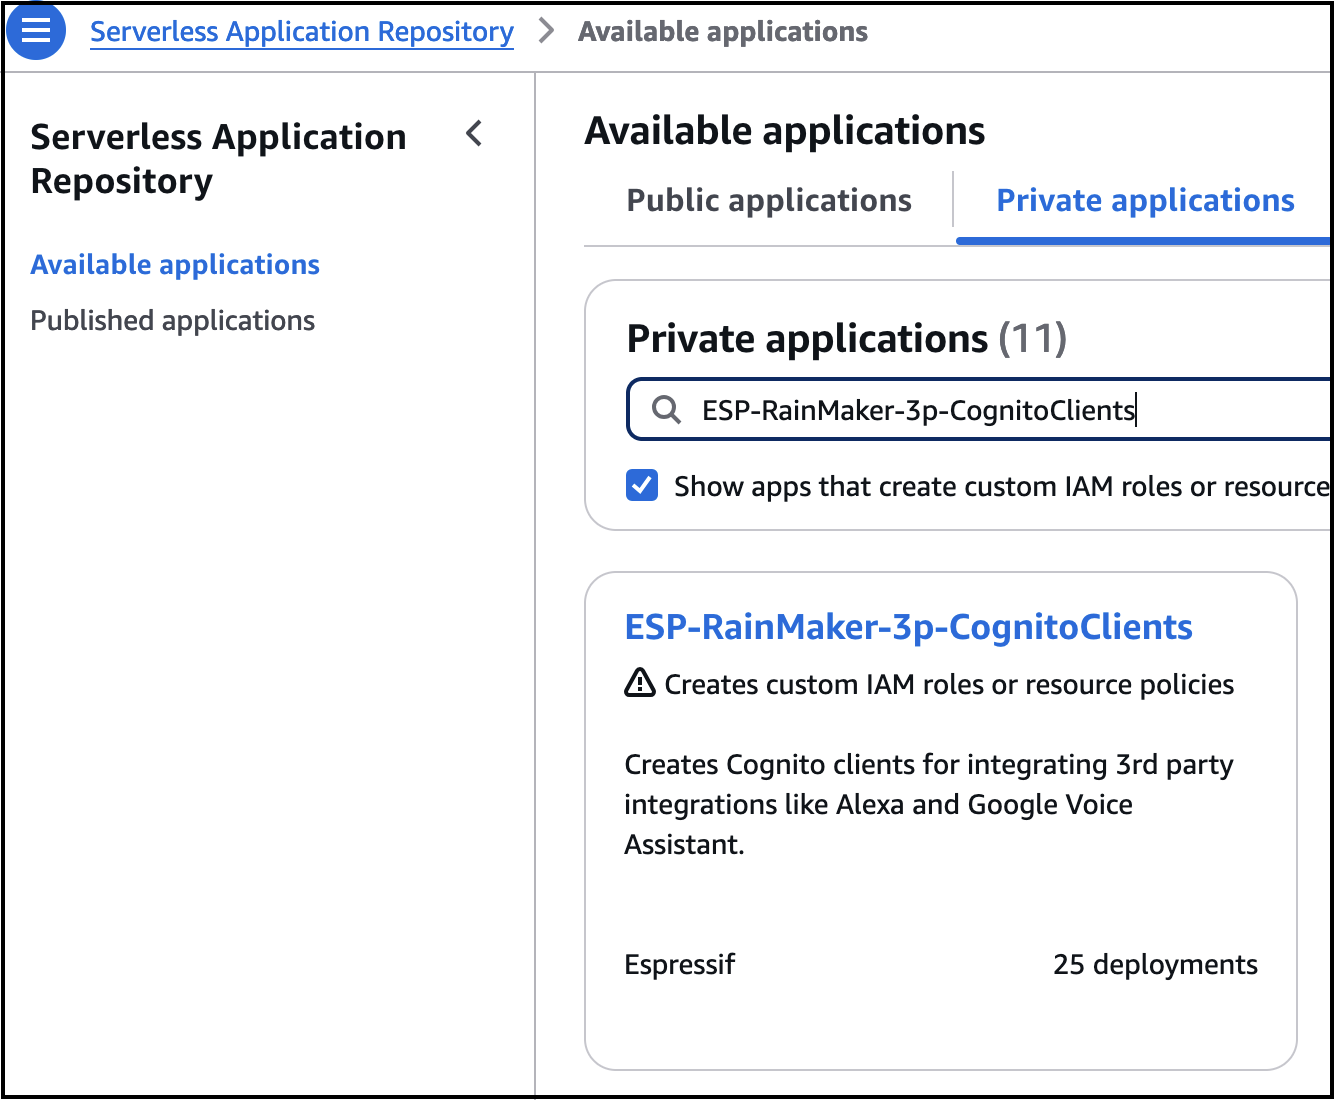The height and width of the screenshot is (1100, 1334).
Task: Select the Private applications tab
Action: pos(1145,200)
